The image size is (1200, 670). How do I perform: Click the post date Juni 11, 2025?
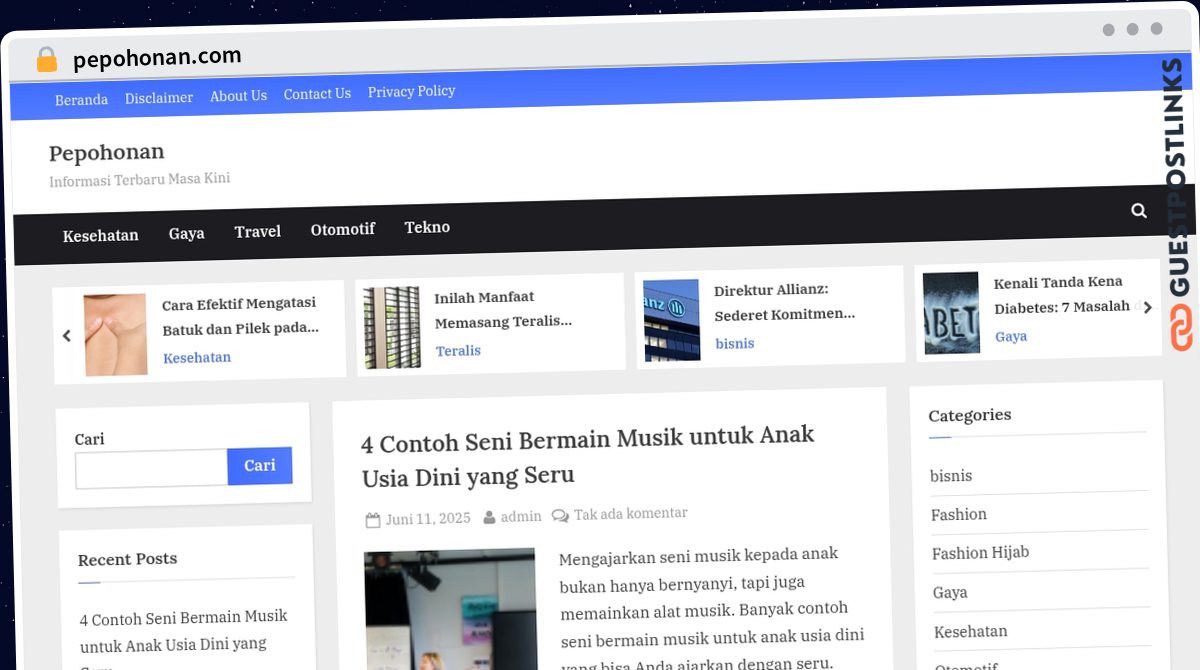(428, 518)
